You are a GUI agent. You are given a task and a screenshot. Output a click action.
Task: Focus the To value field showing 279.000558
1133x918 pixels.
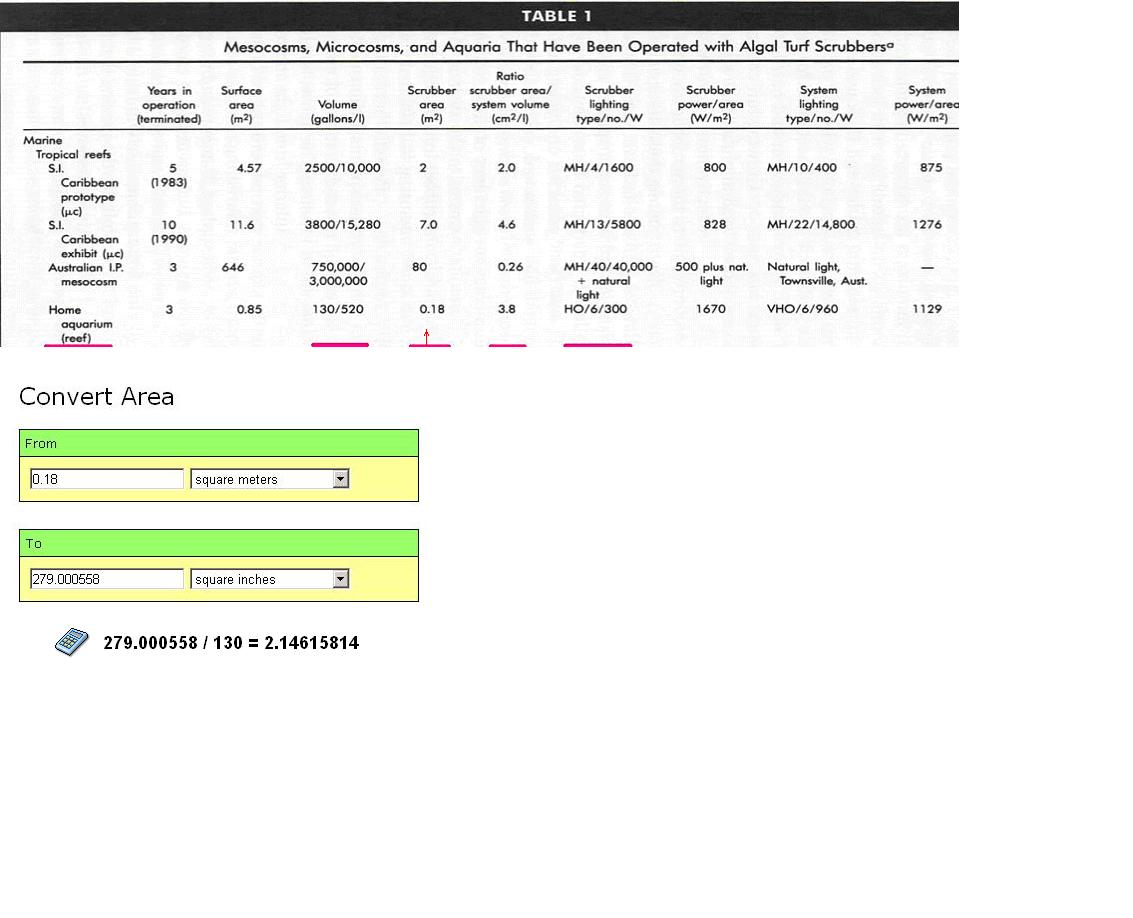pos(107,579)
